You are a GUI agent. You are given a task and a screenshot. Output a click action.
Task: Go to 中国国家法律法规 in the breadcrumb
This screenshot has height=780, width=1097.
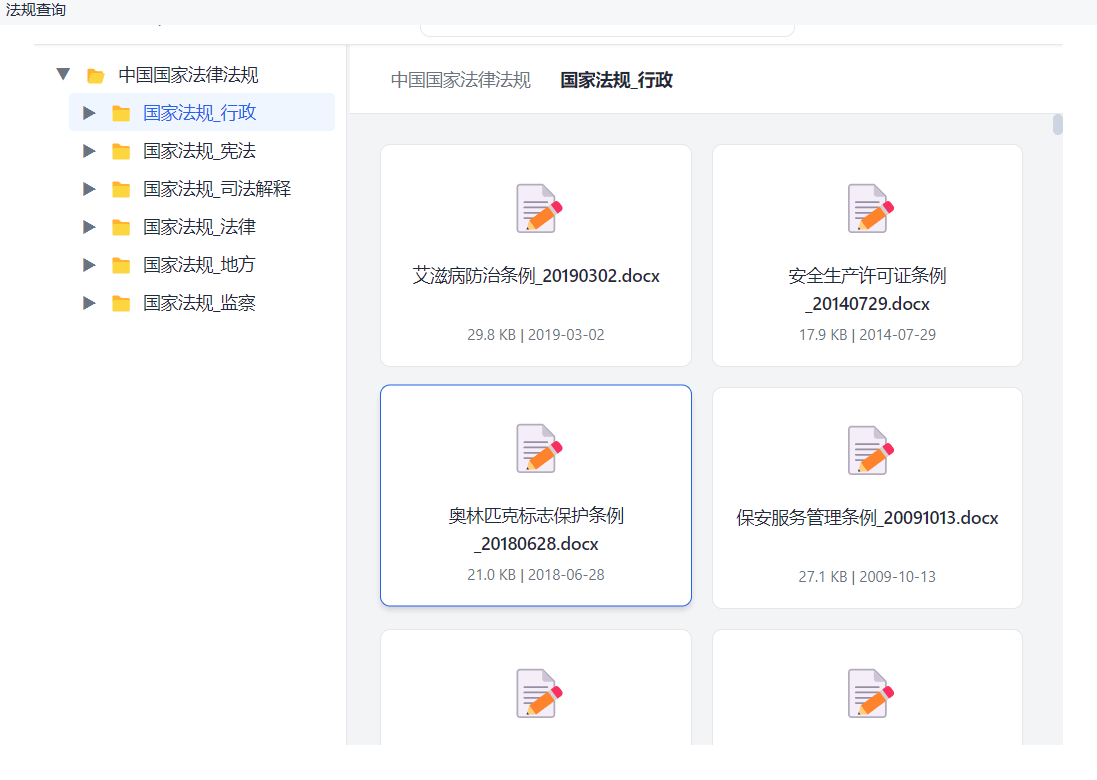click(x=460, y=80)
